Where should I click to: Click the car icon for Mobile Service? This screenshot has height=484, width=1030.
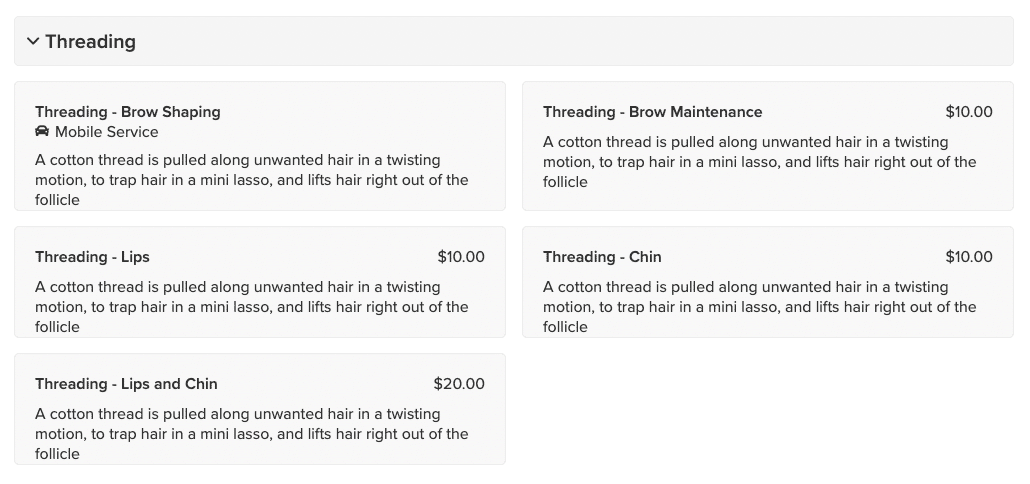pyautogui.click(x=42, y=131)
